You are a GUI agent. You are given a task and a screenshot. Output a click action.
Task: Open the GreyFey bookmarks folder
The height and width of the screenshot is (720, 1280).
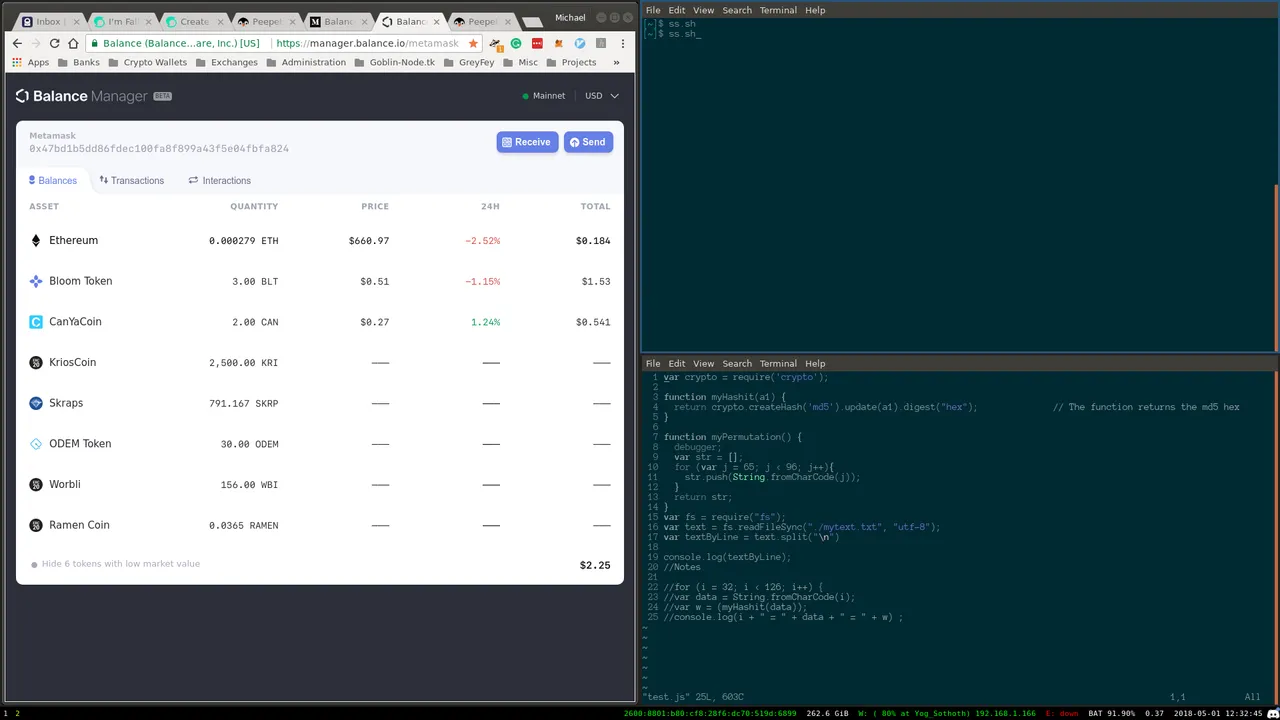(469, 62)
